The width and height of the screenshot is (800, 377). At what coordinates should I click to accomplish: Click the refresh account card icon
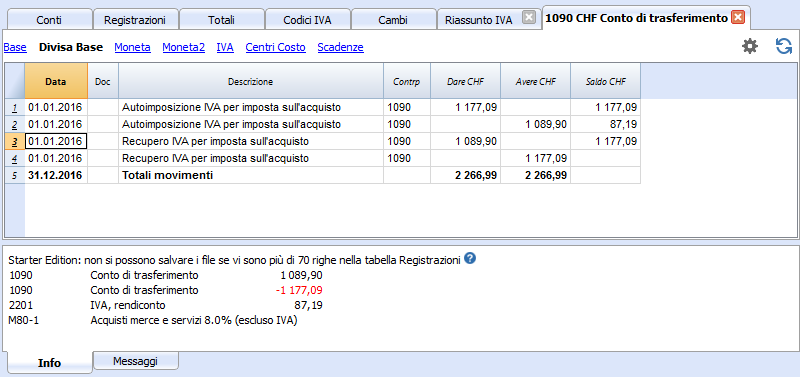pyautogui.click(x=784, y=47)
